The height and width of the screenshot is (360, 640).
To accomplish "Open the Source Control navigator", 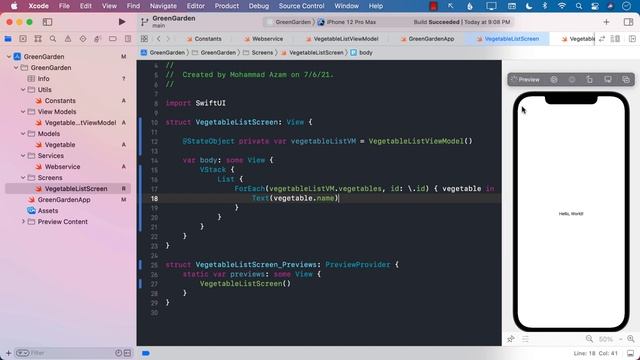I will (23, 39).
